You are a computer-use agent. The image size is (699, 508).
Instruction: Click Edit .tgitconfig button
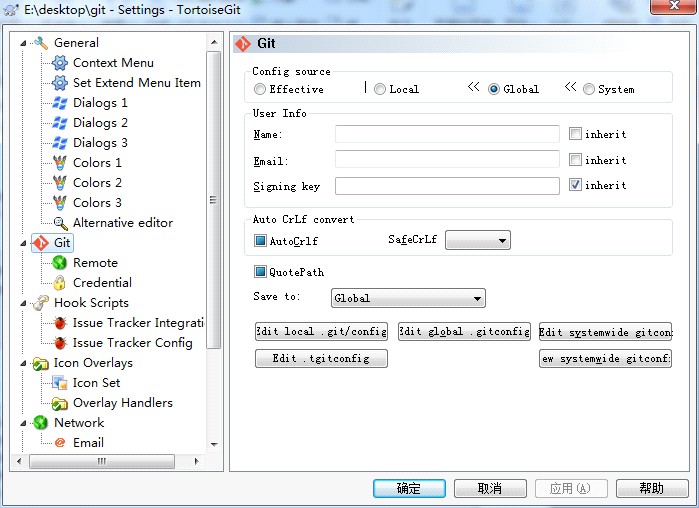321,358
